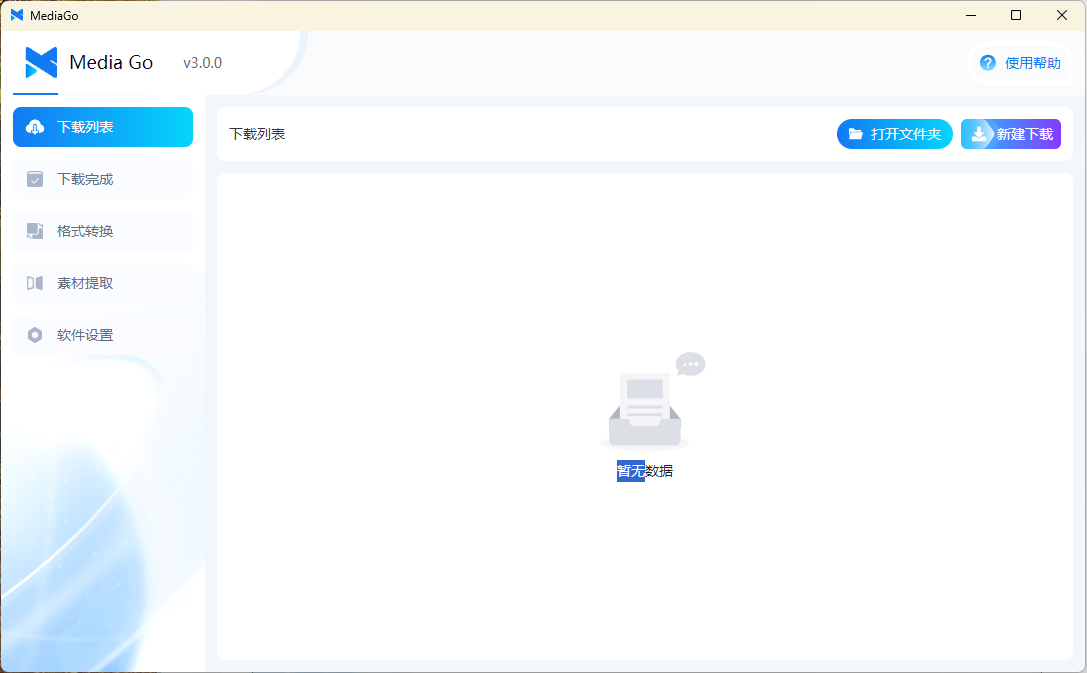Image resolution: width=1087 pixels, height=673 pixels.
Task: Click the hexagon settings icon beside 软件设置
Action: (x=35, y=335)
